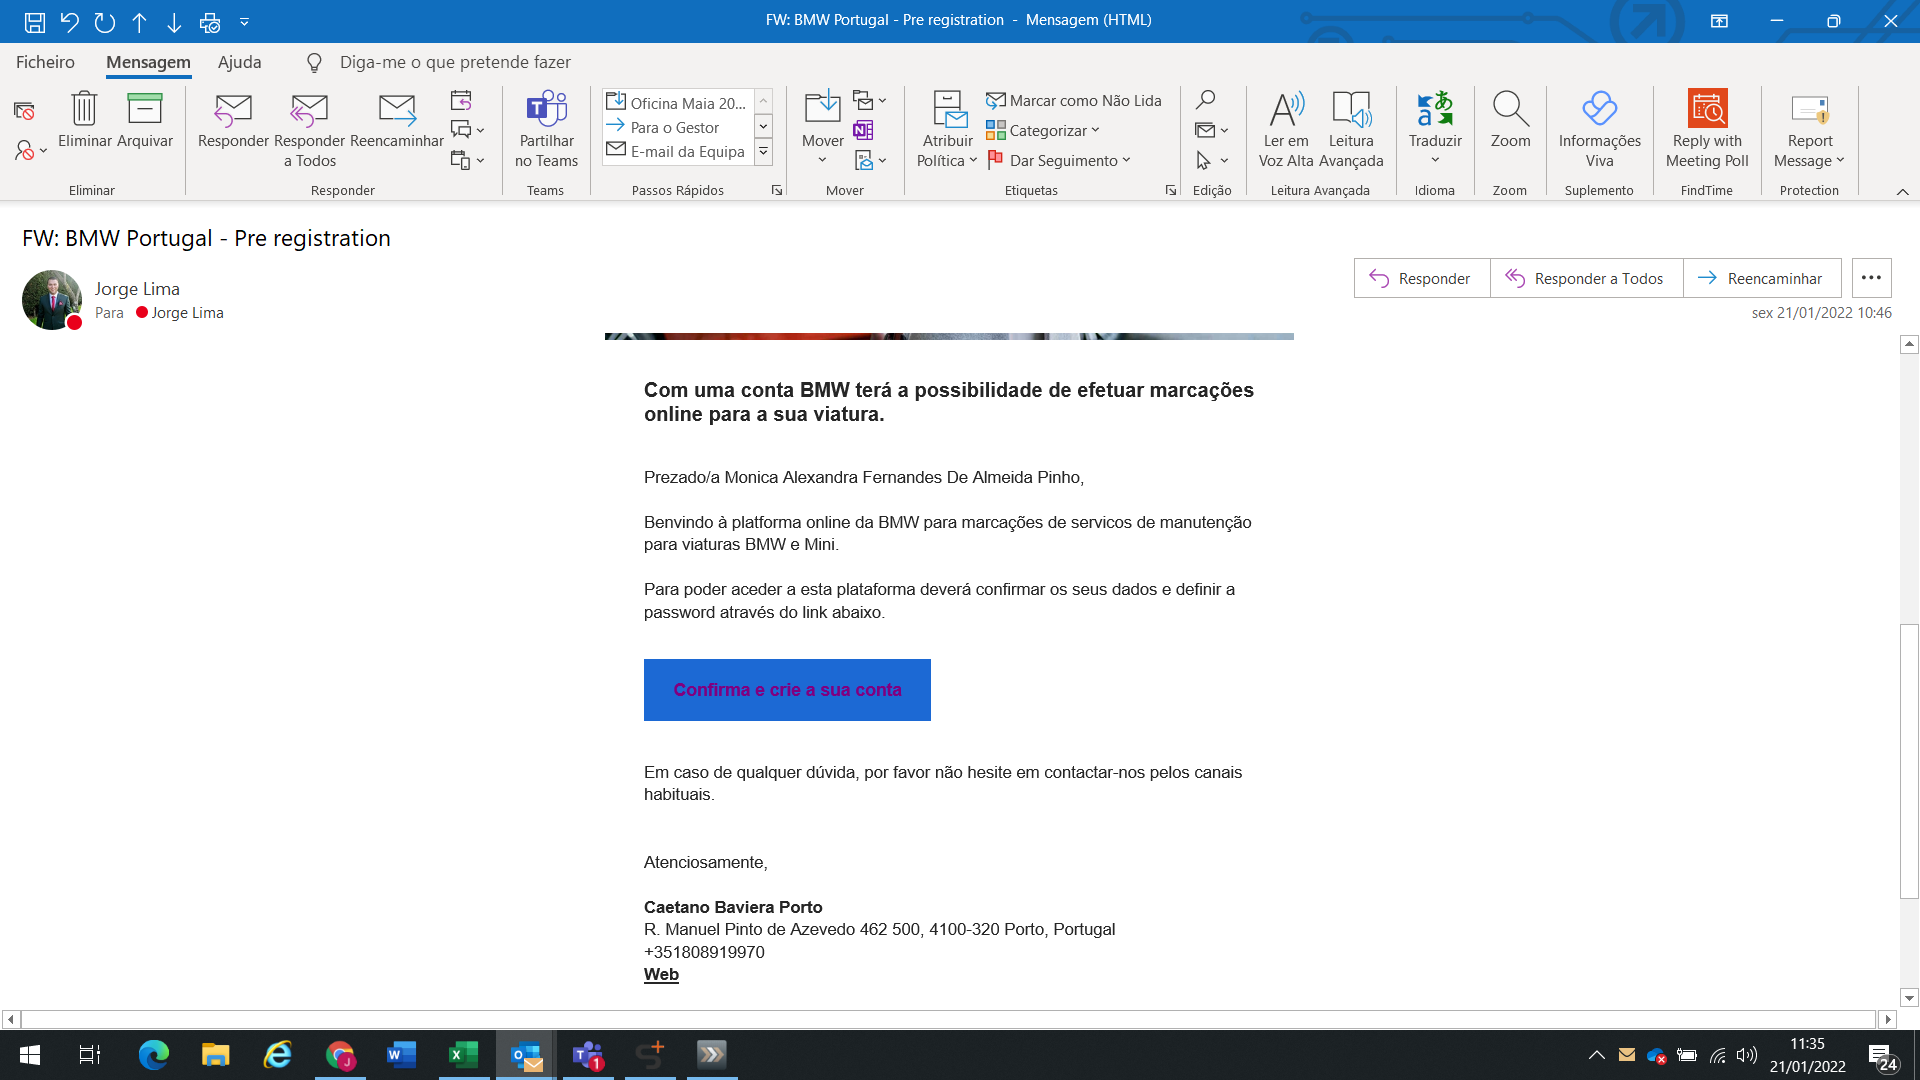The image size is (1920, 1080).
Task: Share the email with Partilhar no Teams
Action: 546,130
